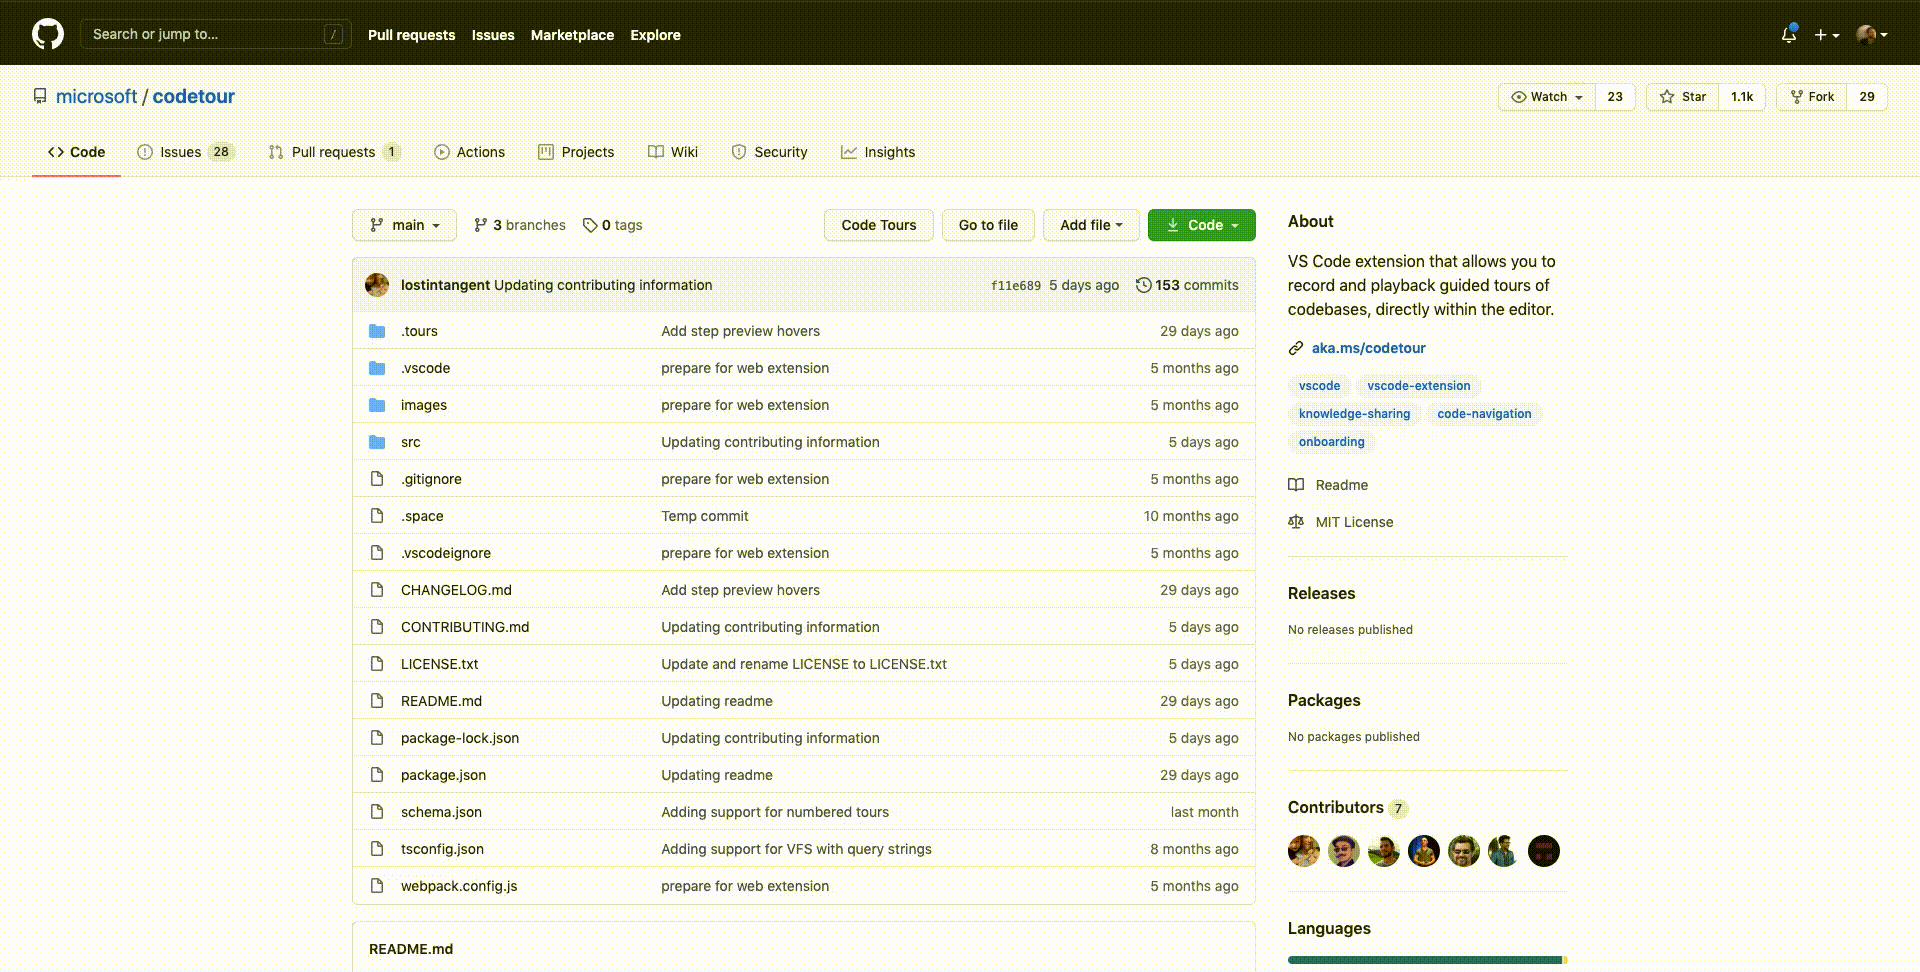Open the Packages heading link
1920x972 pixels.
(1324, 700)
